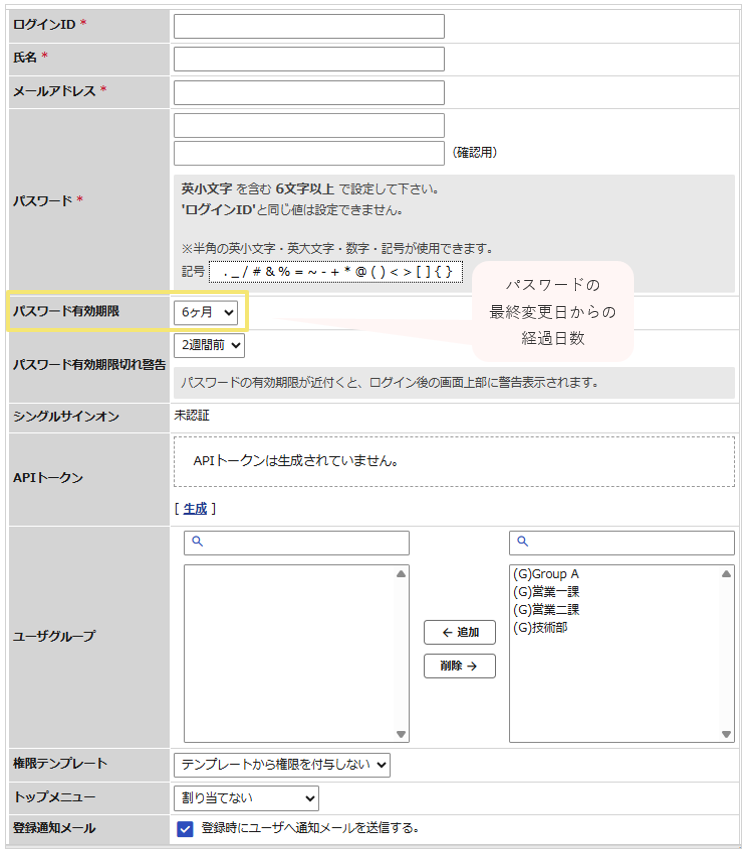Click the 生成 API token link

tap(196, 509)
